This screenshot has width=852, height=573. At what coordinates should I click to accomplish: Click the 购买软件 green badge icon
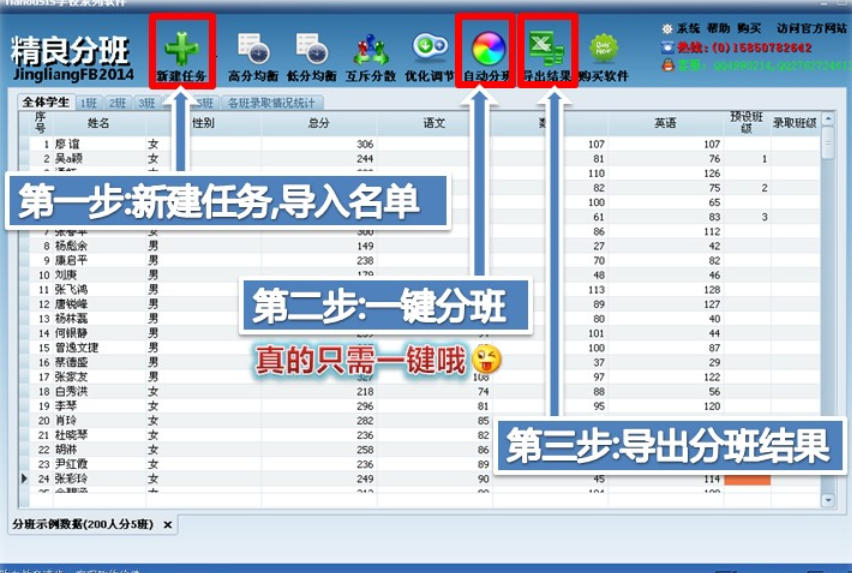tap(604, 49)
